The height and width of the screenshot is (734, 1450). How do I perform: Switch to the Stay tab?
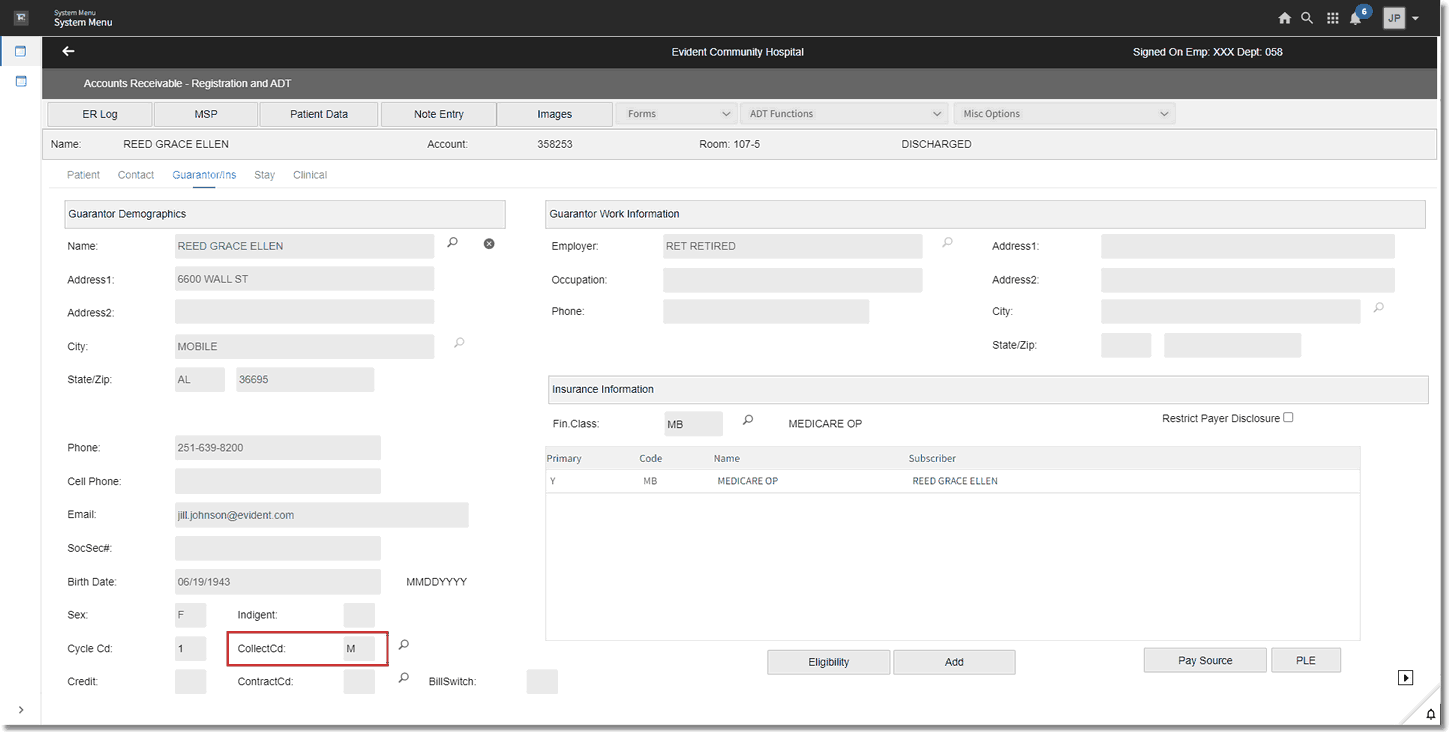pos(264,175)
